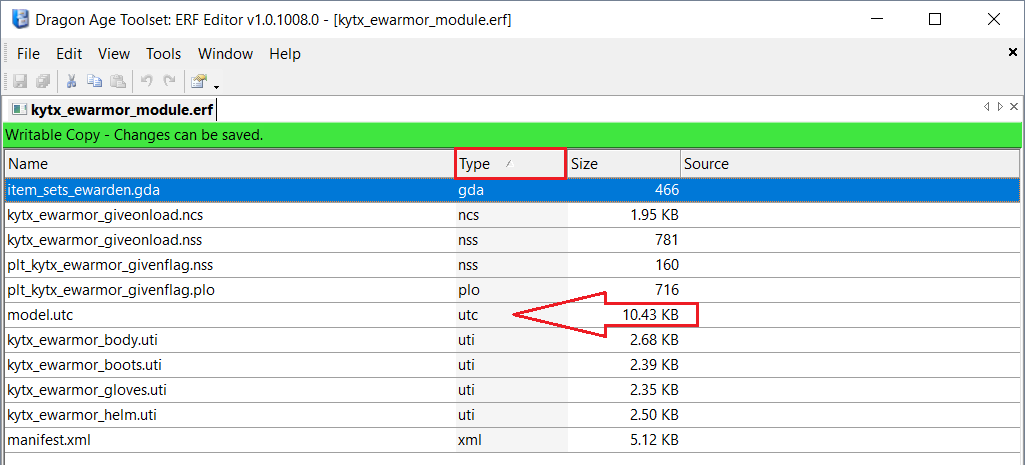Sort by the Name column header

(229, 164)
